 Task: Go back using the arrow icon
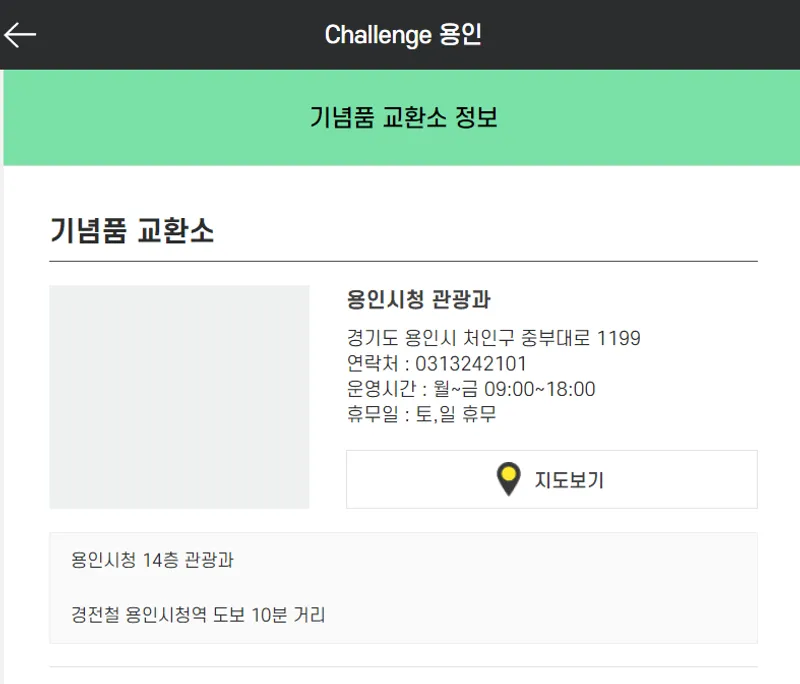[x=20, y=35]
